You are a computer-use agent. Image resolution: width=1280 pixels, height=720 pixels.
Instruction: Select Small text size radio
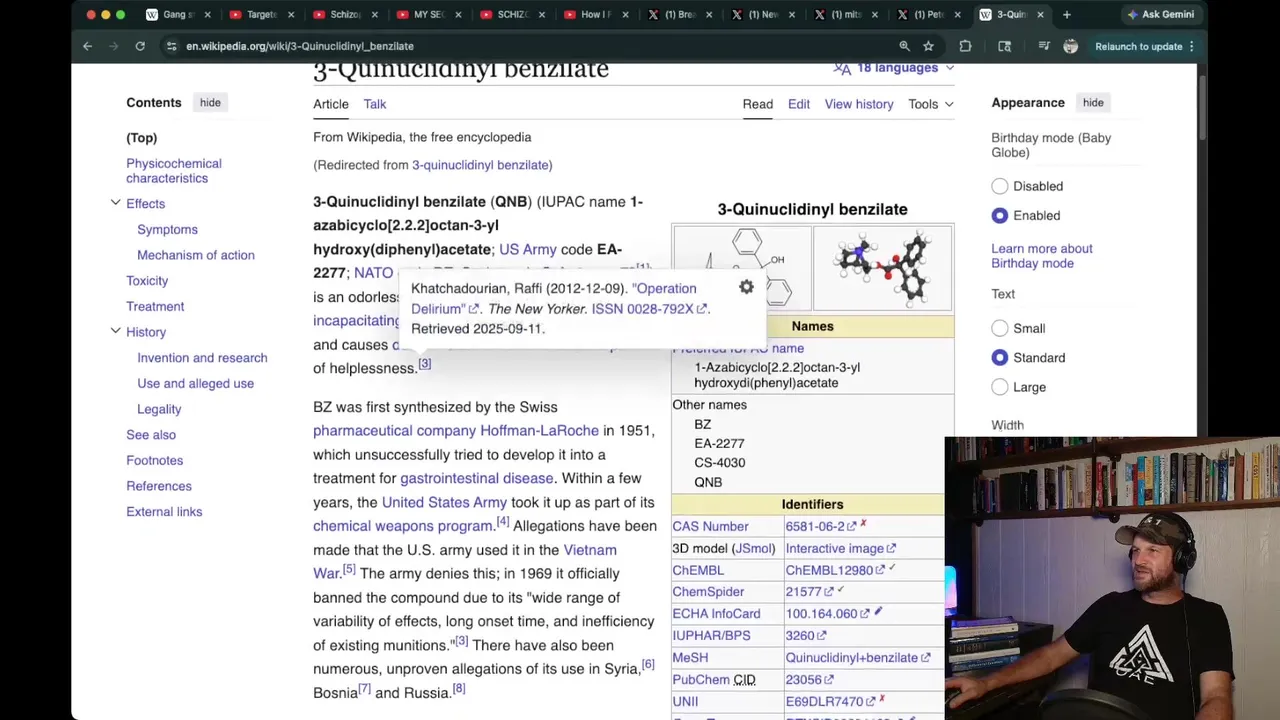999,328
